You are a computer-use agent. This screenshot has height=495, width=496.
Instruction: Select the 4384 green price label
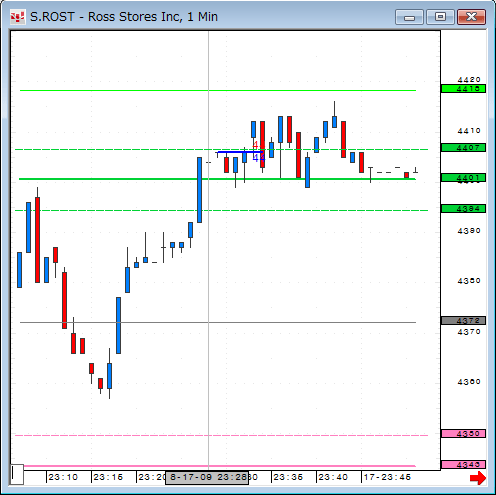tap(463, 209)
